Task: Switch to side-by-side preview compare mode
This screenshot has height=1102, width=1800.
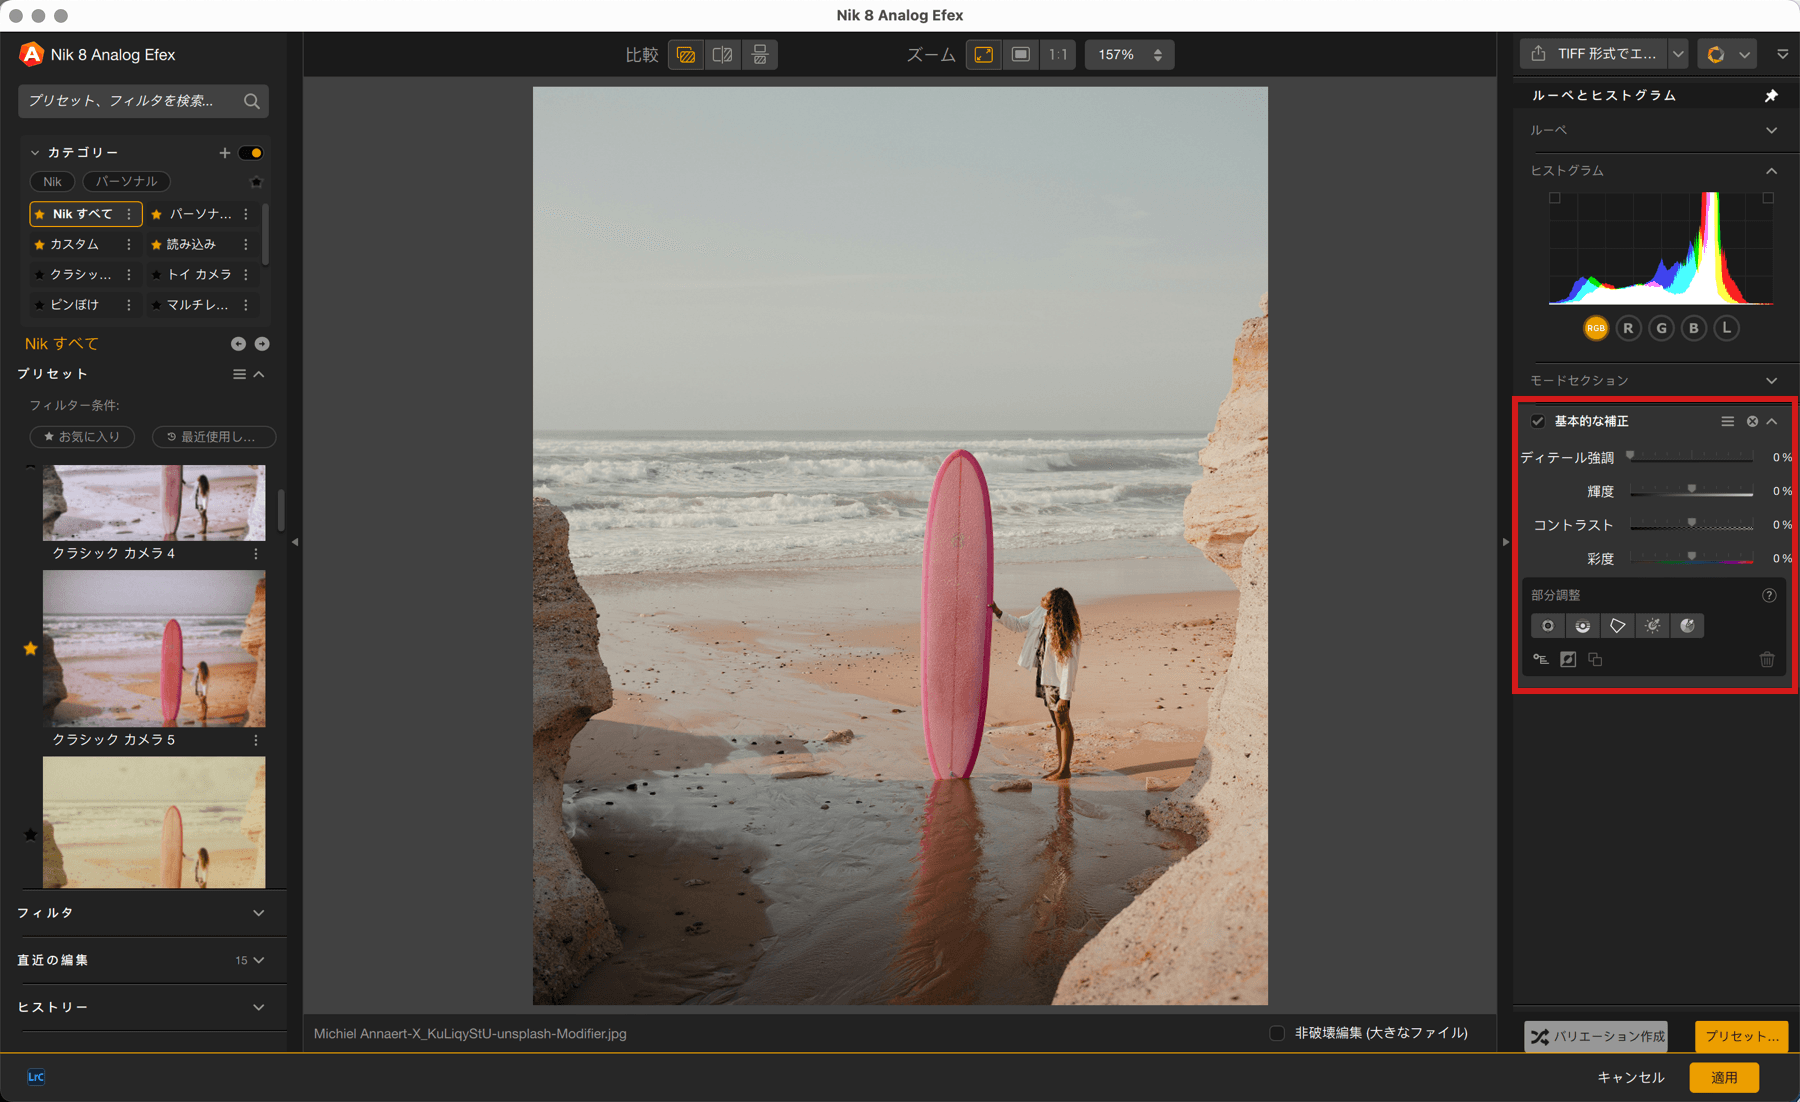Action: click(760, 55)
